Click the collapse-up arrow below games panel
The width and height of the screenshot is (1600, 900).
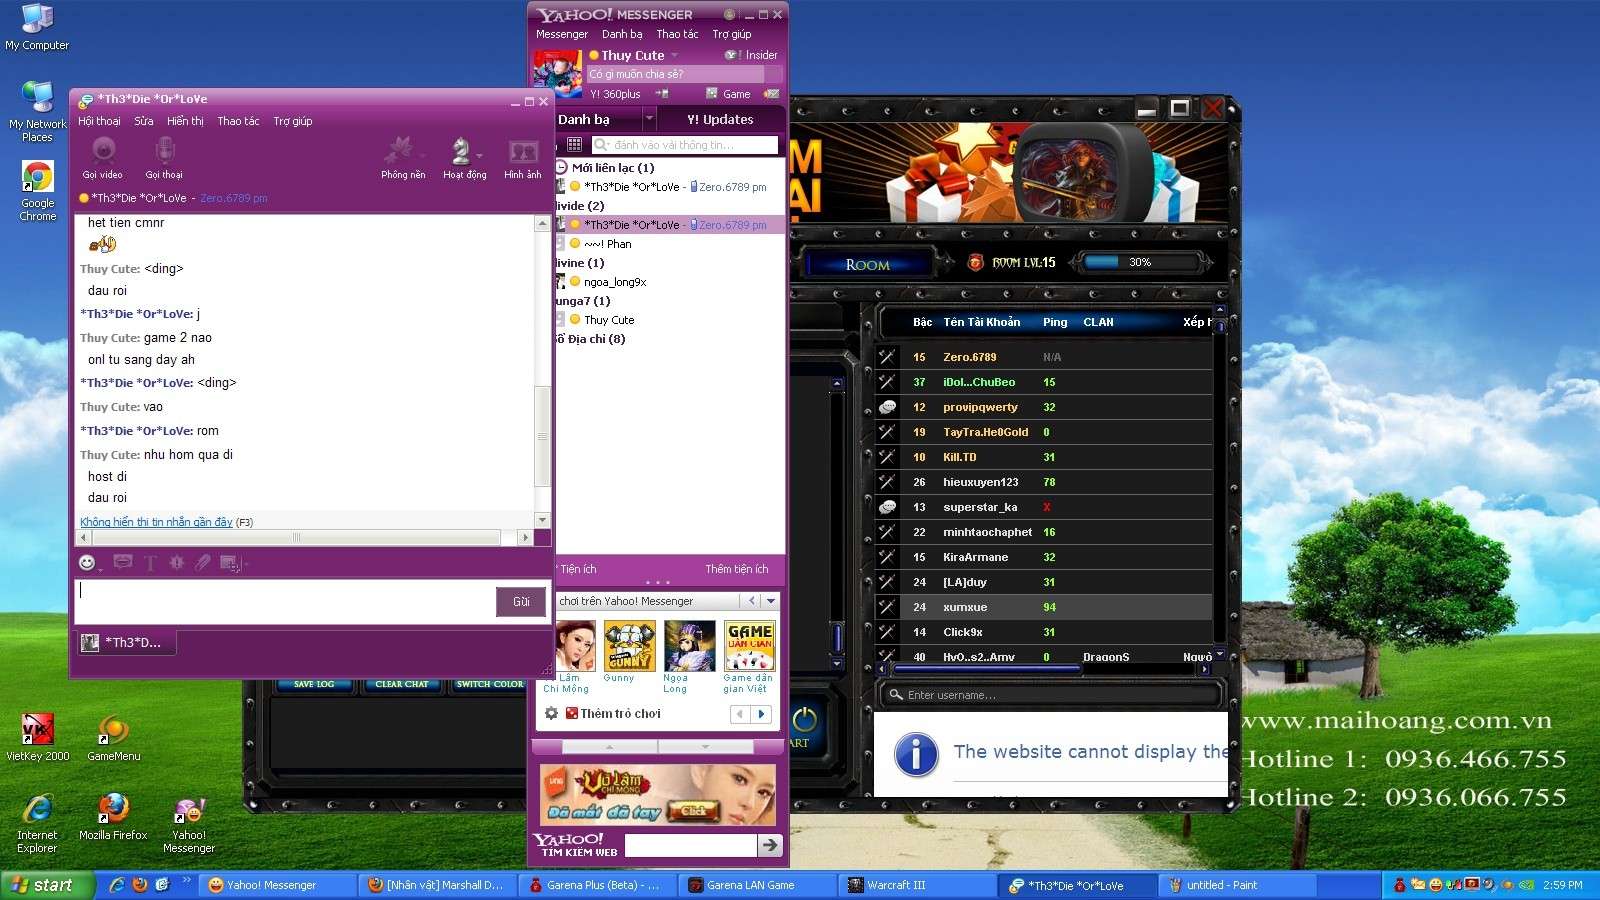[610, 747]
